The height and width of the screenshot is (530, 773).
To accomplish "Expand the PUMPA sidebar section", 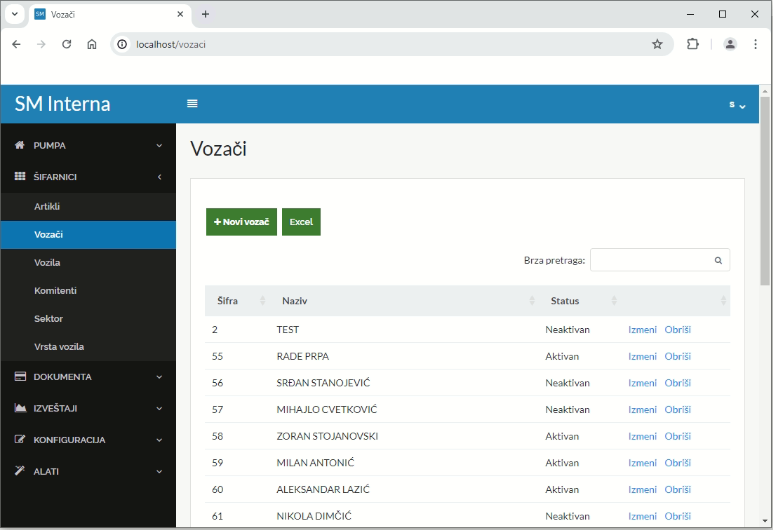I will [x=88, y=146].
